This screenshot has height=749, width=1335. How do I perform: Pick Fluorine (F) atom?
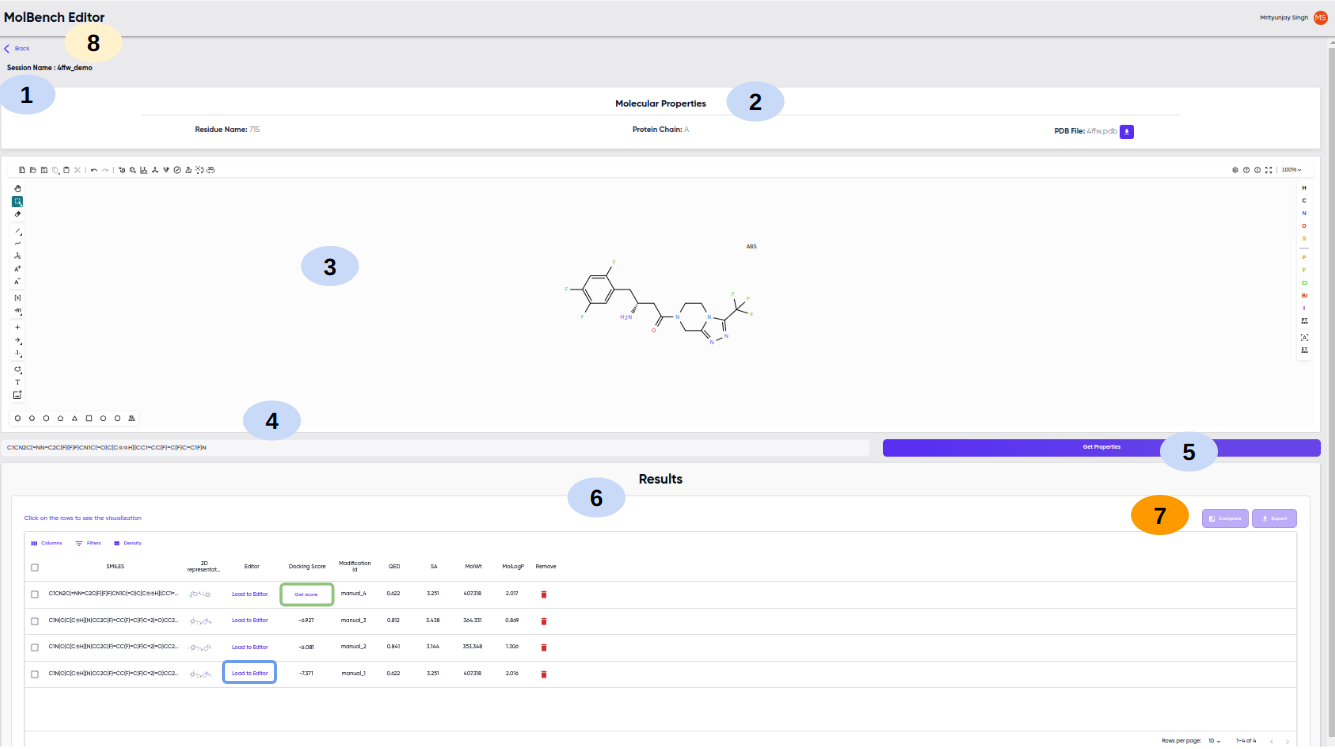point(1304,270)
